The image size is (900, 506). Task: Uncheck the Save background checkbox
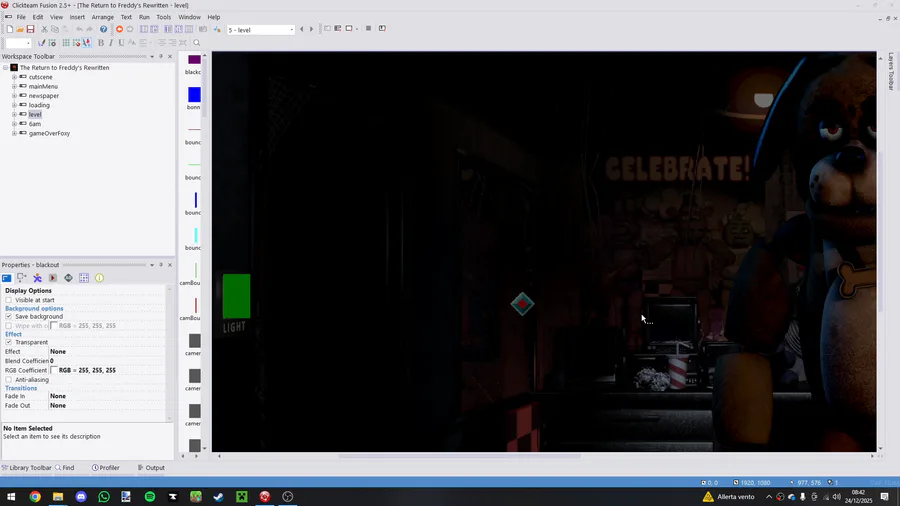click(x=9, y=317)
